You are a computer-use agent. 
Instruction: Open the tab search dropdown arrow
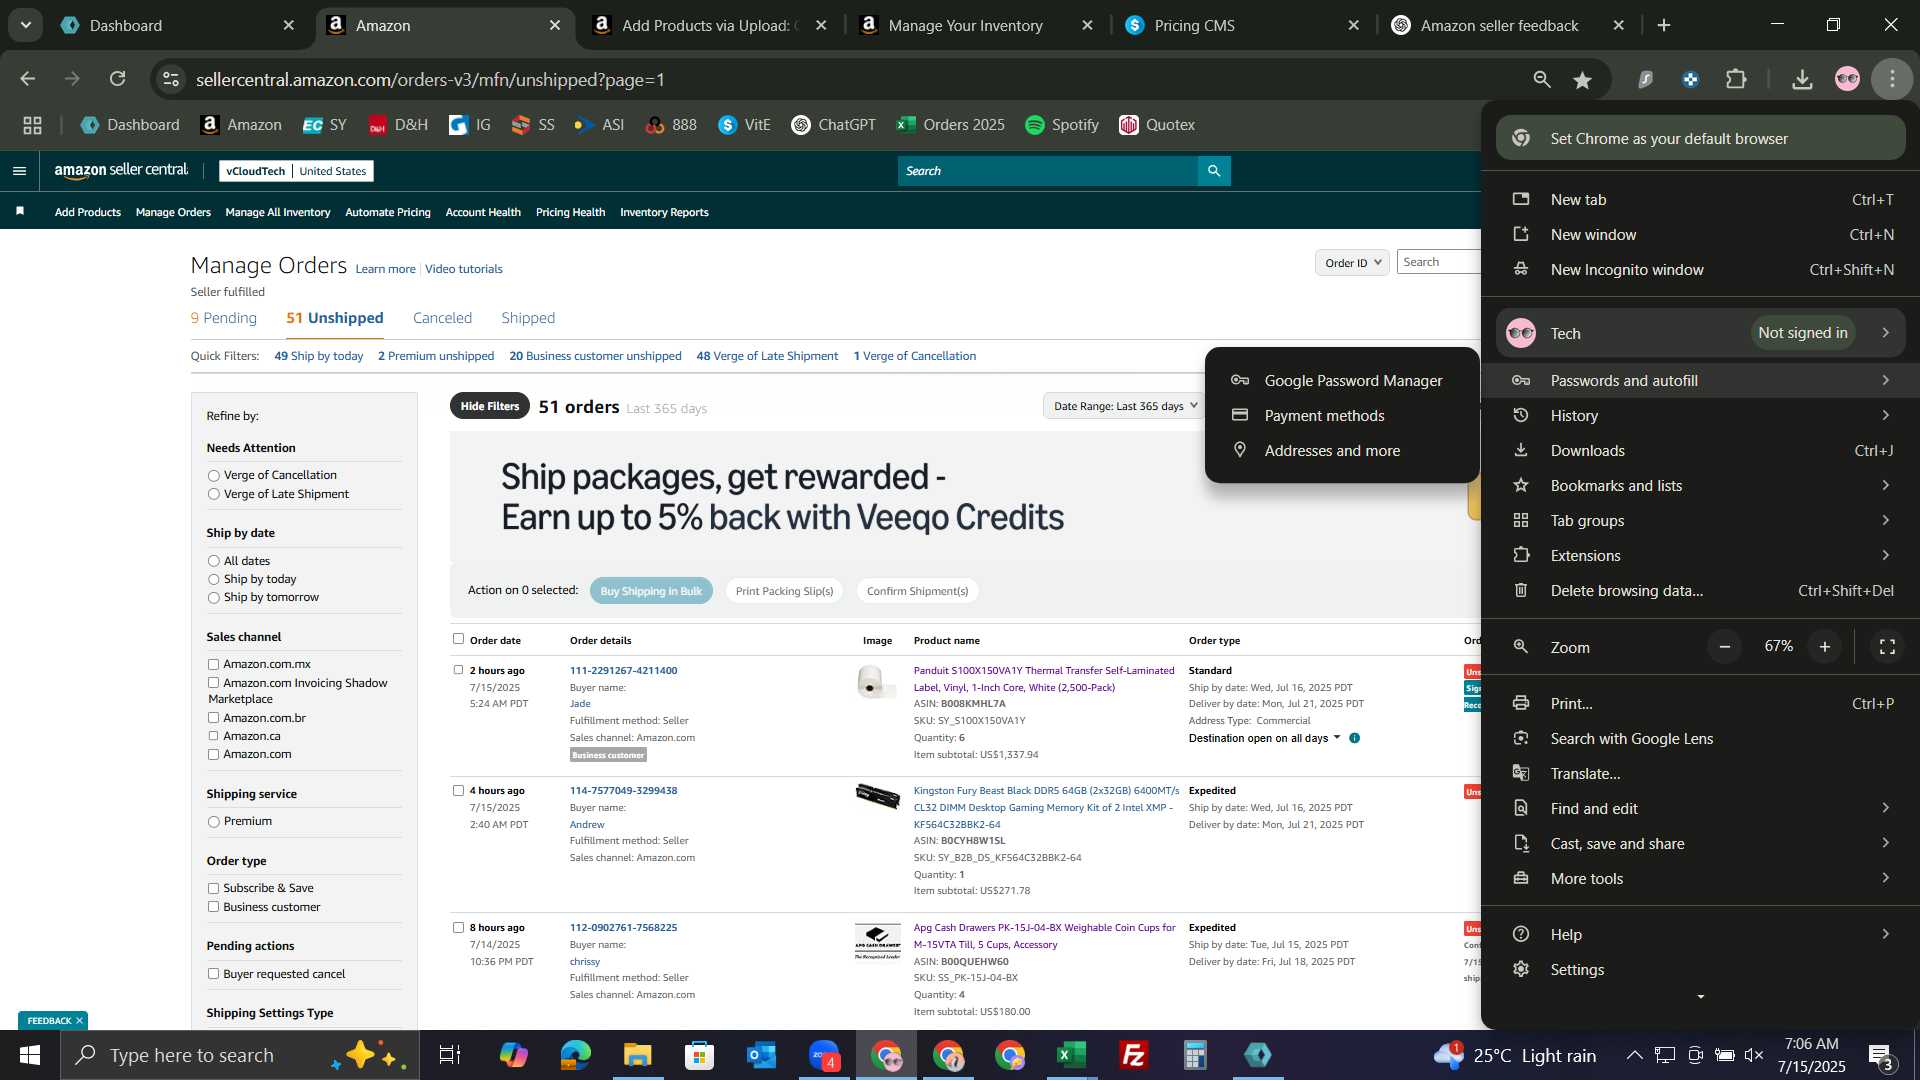click(26, 25)
